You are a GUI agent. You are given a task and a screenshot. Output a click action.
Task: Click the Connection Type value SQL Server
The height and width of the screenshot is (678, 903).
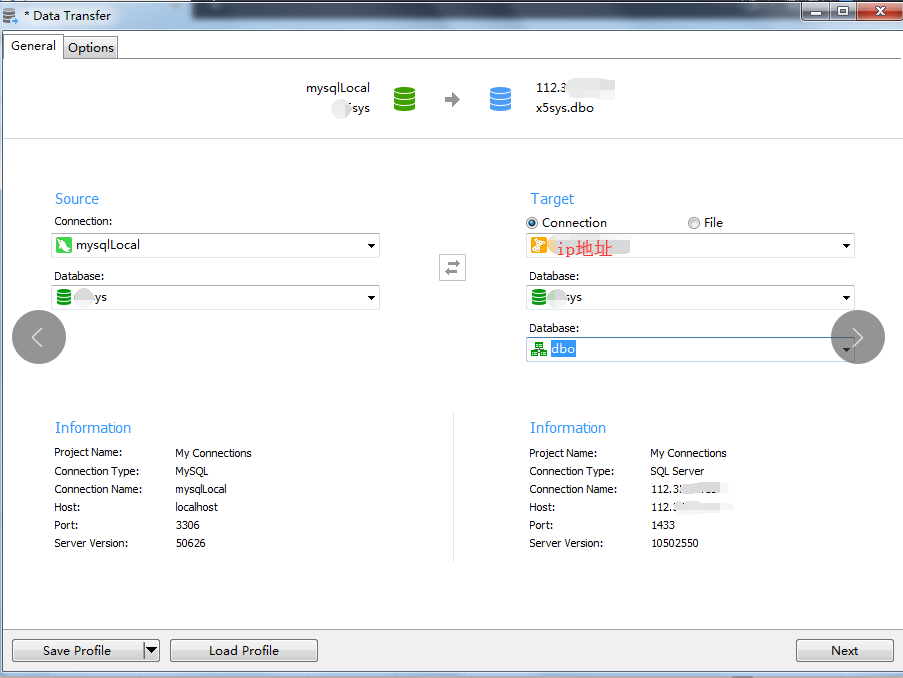[677, 471]
